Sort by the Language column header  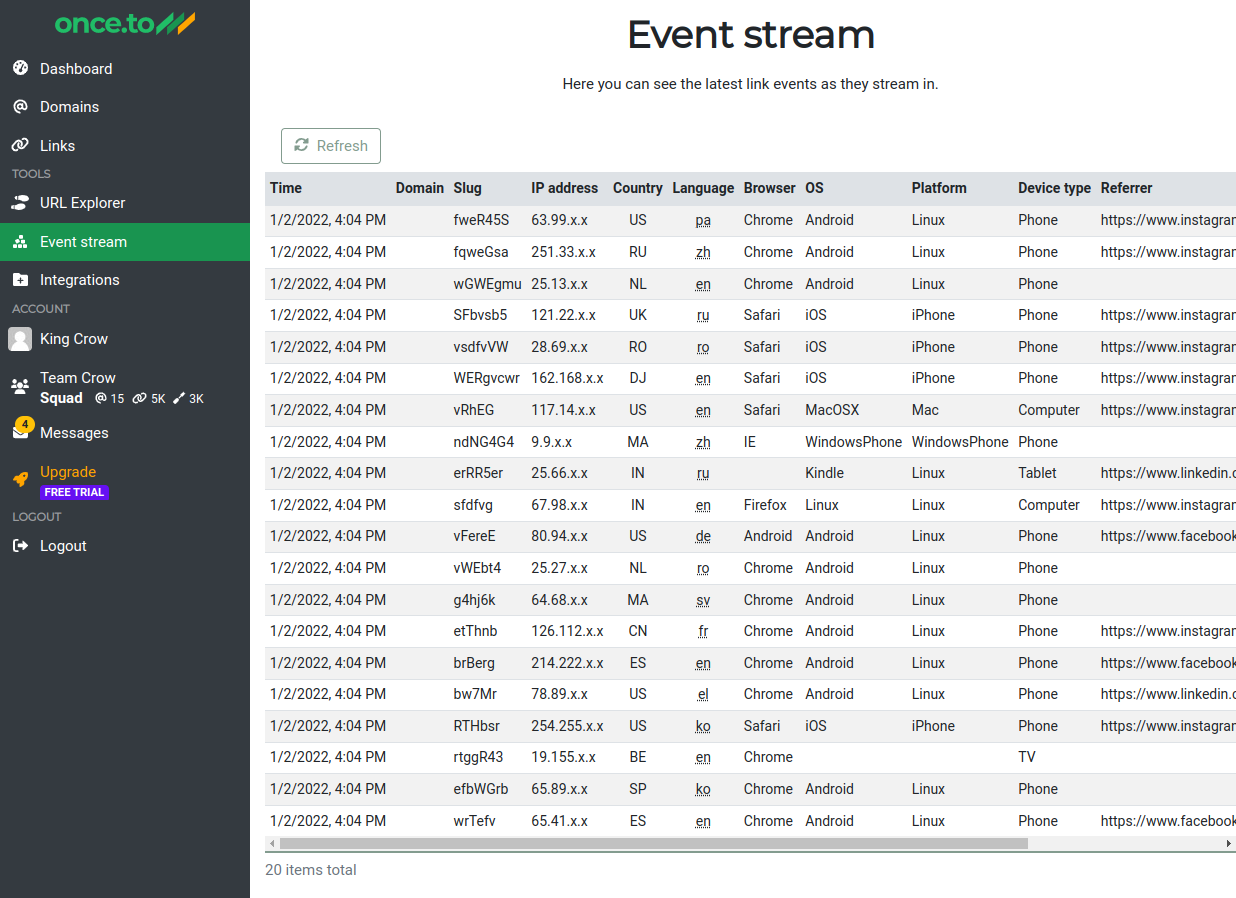(703, 188)
